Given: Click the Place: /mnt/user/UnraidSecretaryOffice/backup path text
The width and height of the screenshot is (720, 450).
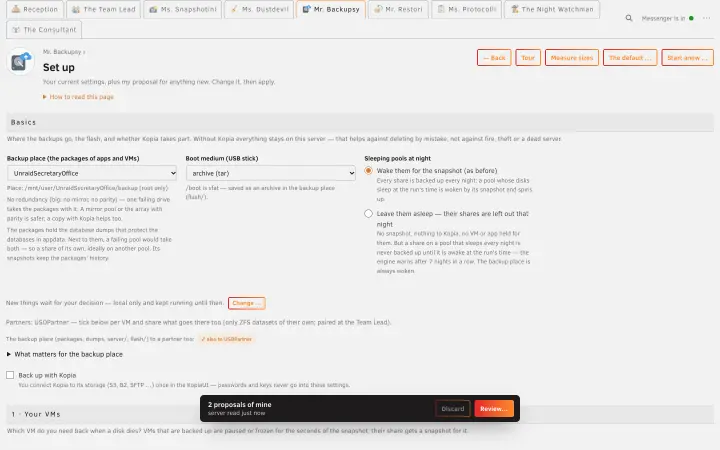Looking at the screenshot, I should coord(87,188).
